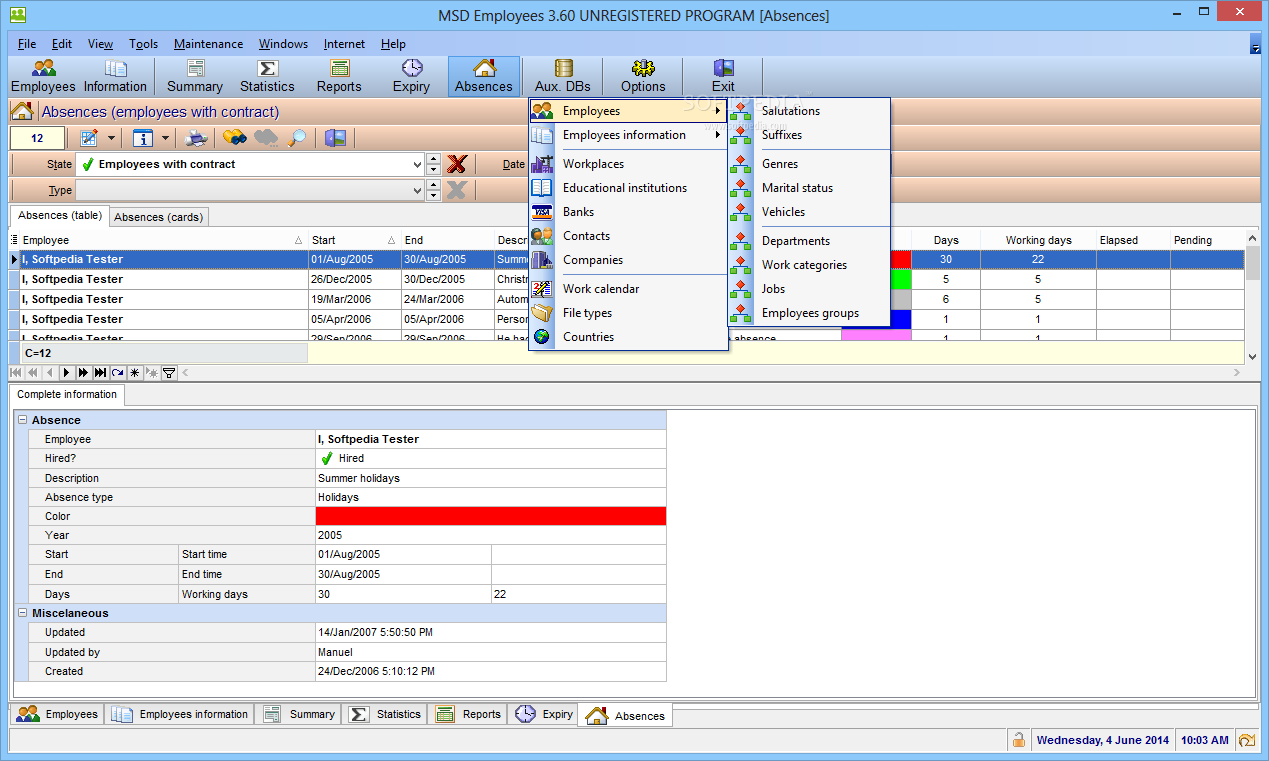Click the record count field showing 12
Screen dimensions: 1269x761
point(37,138)
